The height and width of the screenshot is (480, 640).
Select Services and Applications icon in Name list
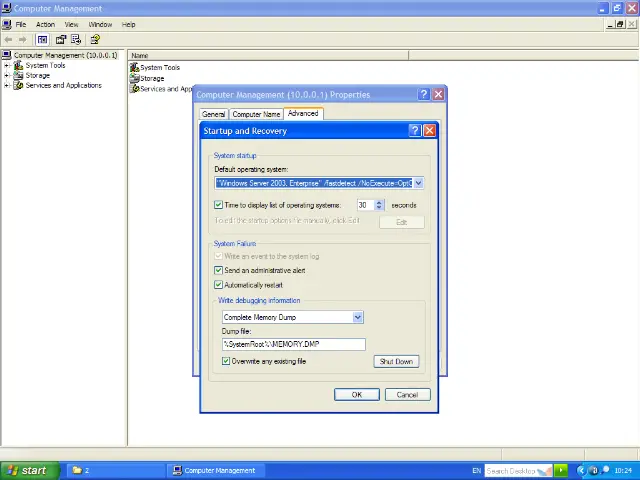[134, 89]
